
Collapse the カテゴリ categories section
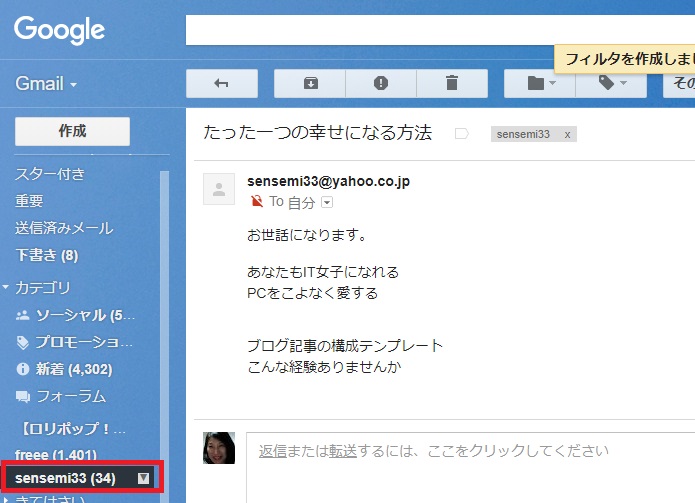click(5, 287)
